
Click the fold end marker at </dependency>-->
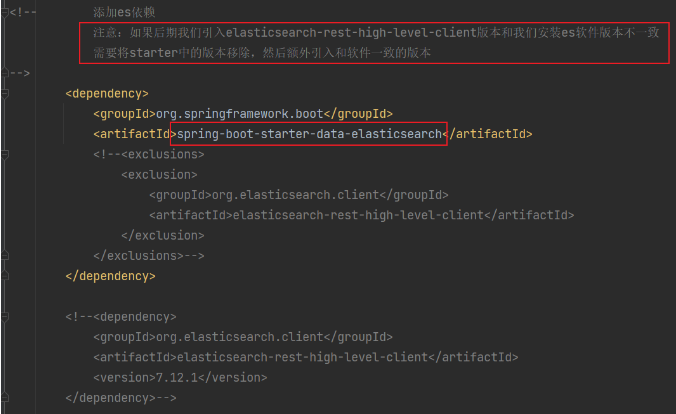5,398
